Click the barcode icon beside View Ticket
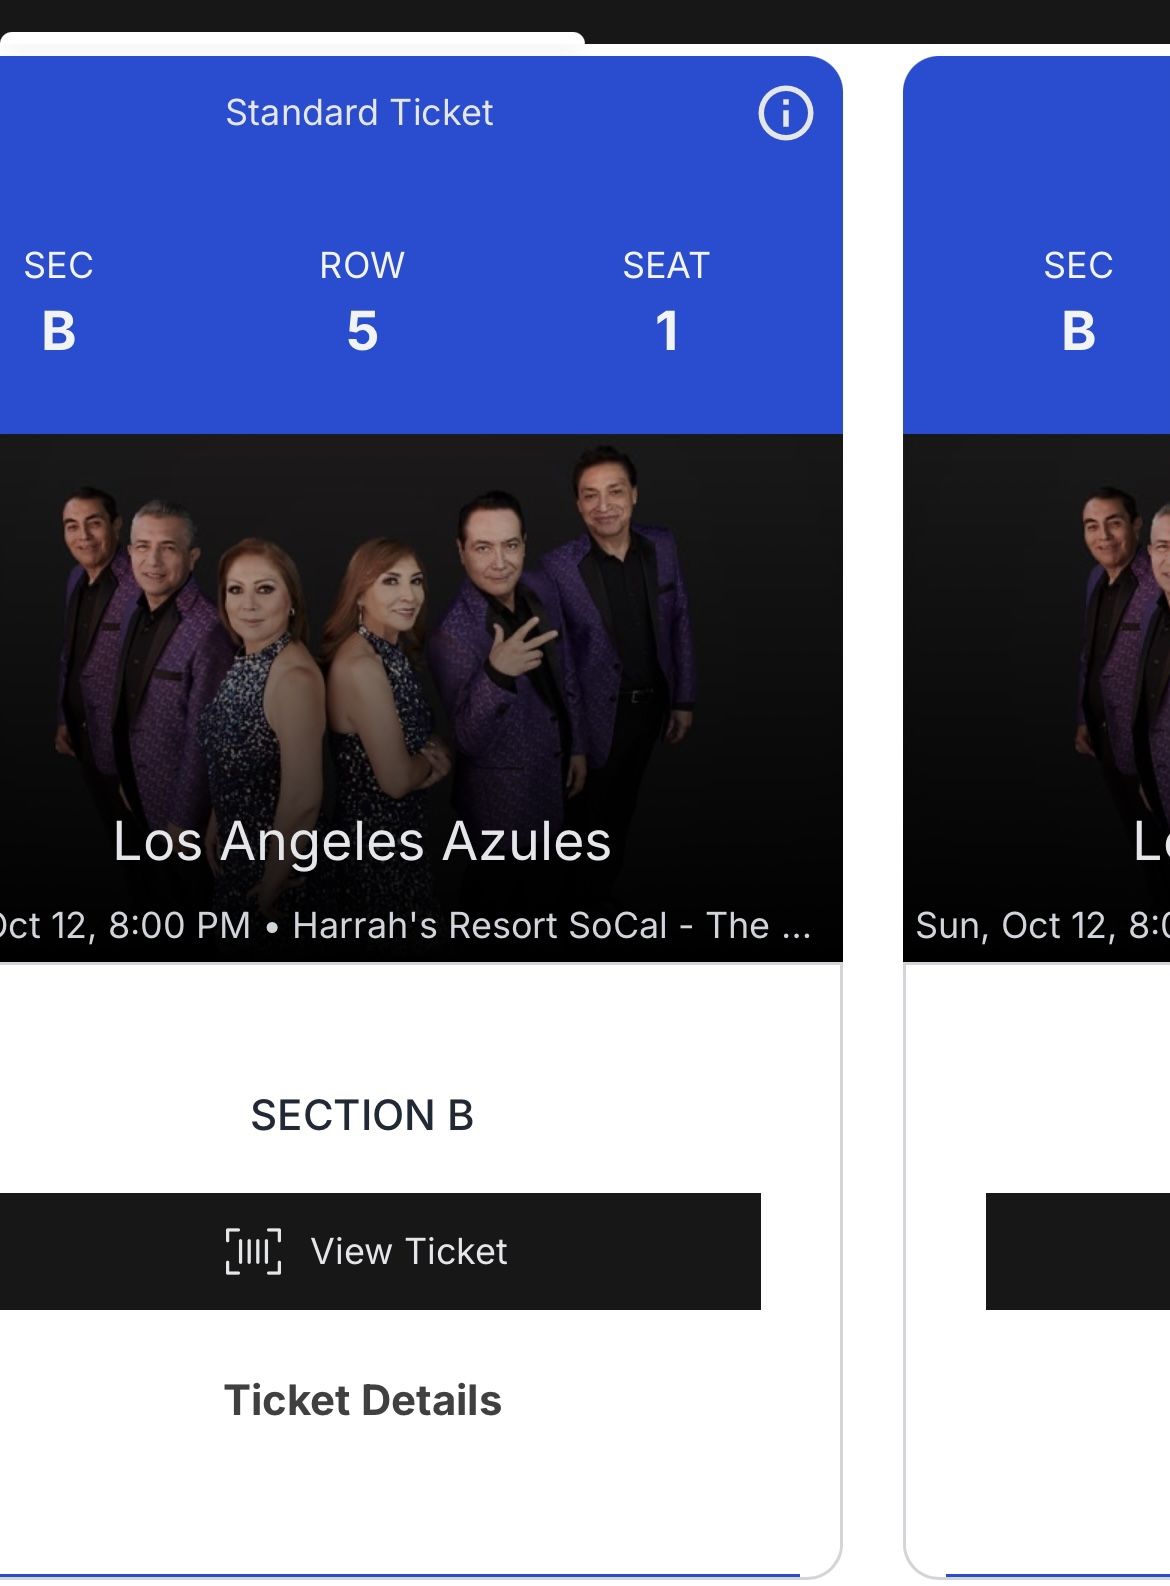Viewport: 1170px width, 1586px height. (253, 1251)
